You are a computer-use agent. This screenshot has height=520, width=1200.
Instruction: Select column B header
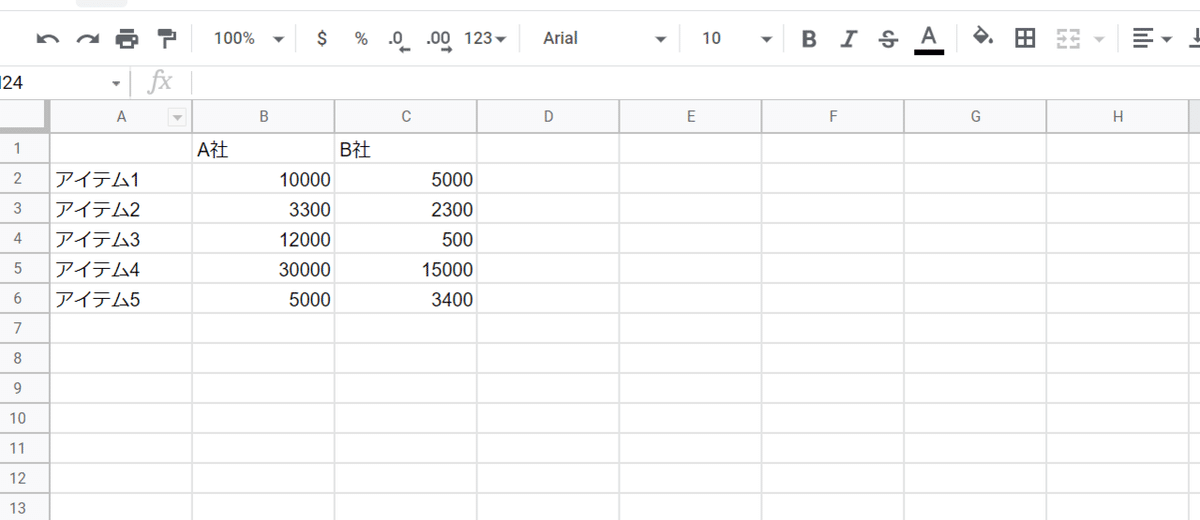pyautogui.click(x=264, y=117)
